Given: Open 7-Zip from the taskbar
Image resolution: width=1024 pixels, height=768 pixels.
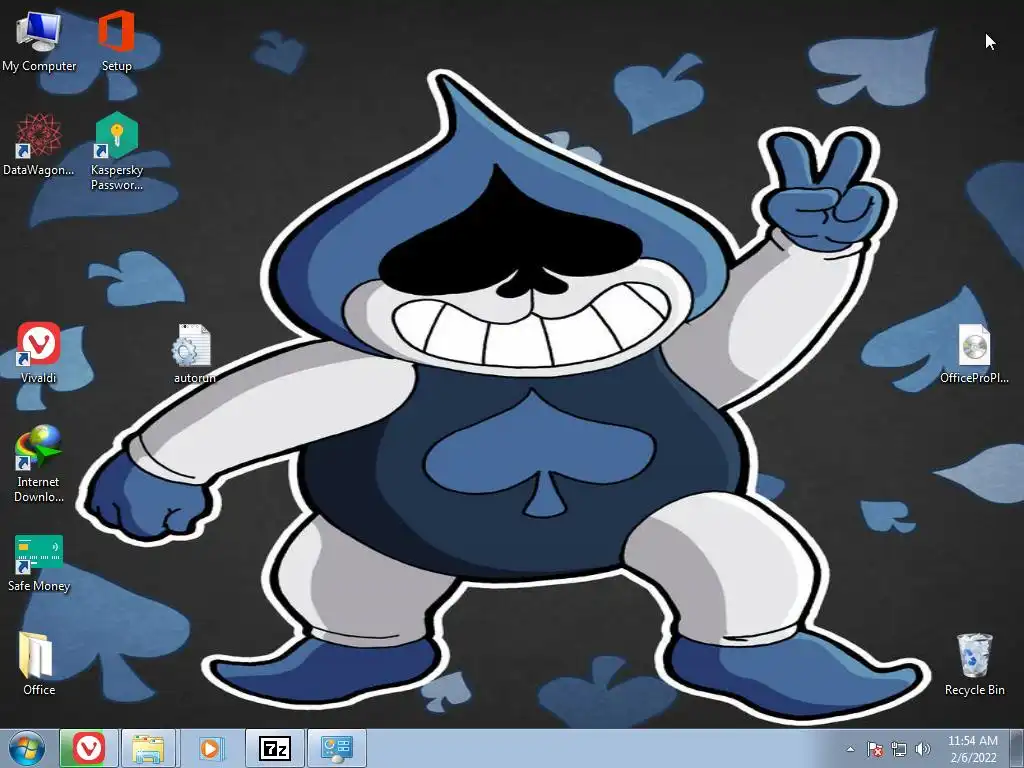Looking at the screenshot, I should tap(274, 748).
